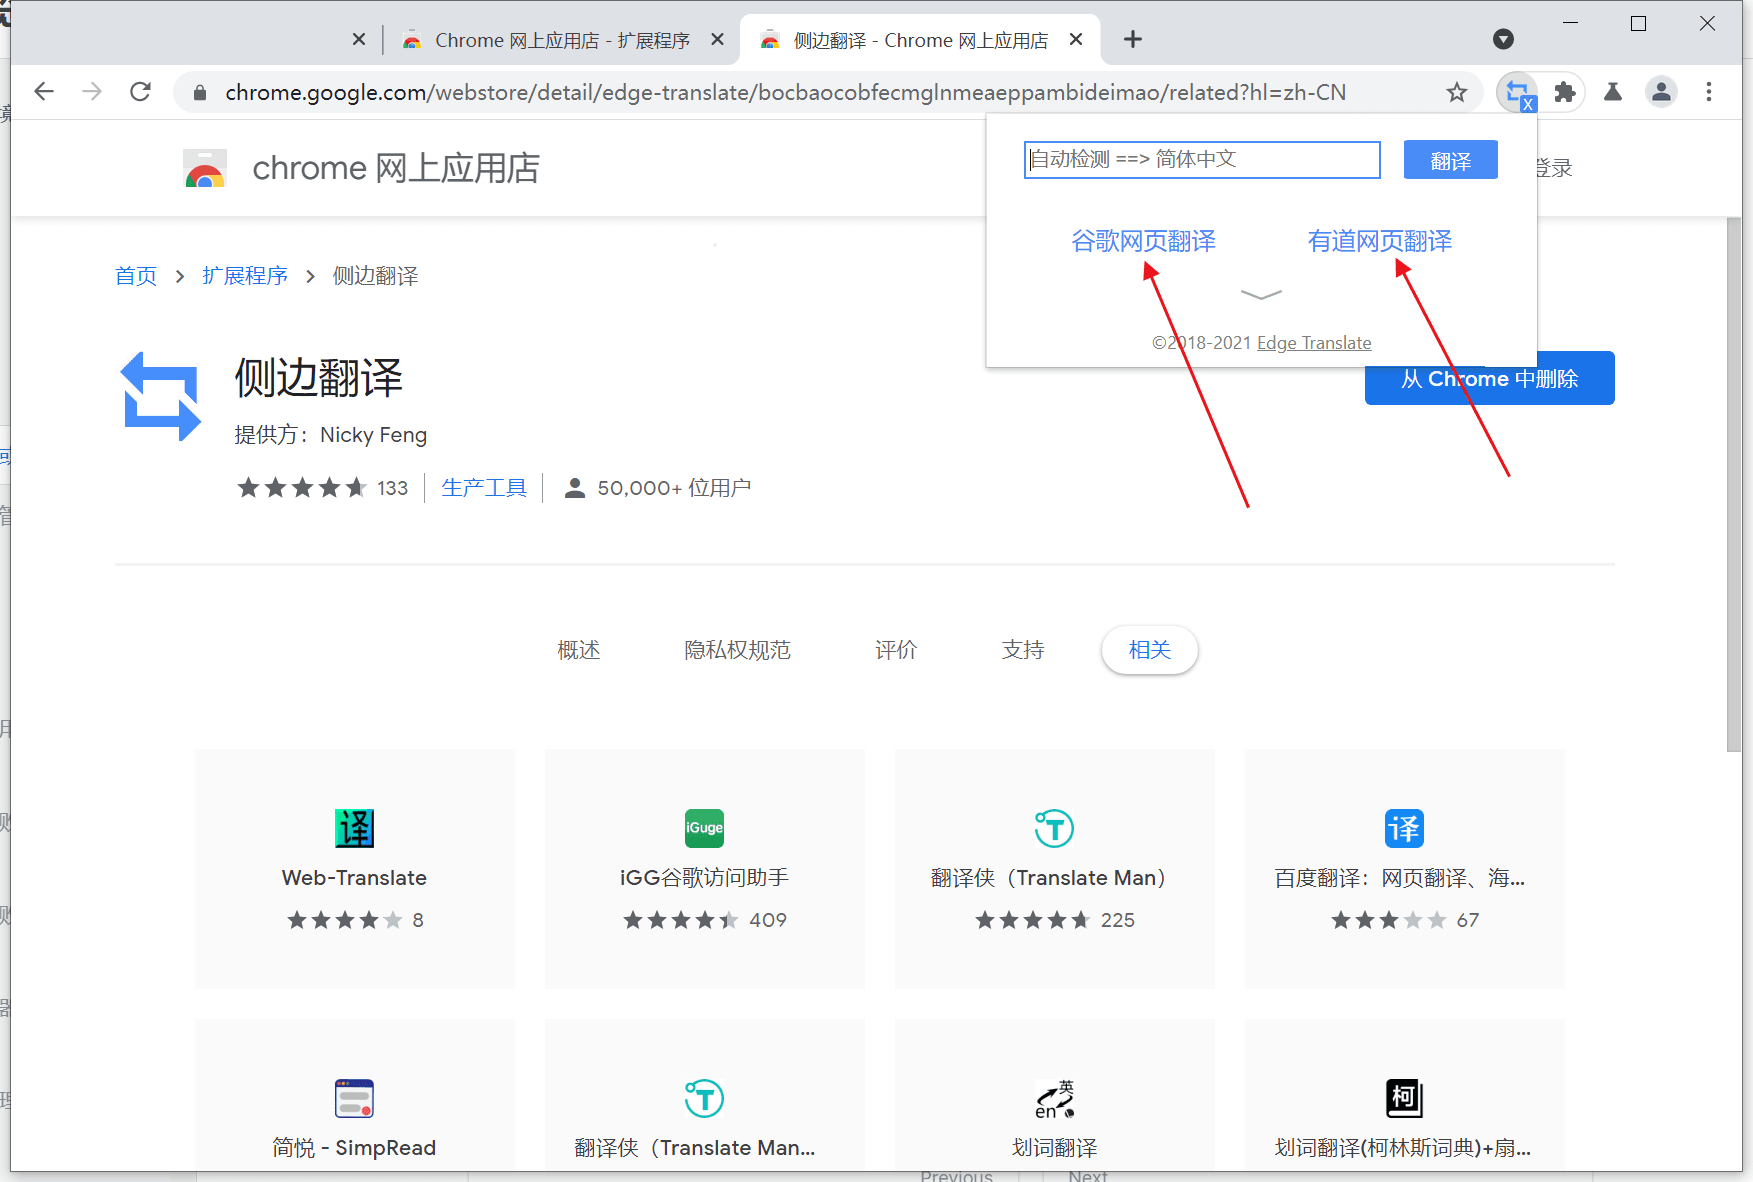Open the tab search dropdown arrow
This screenshot has width=1753, height=1182.
coord(1503,39)
